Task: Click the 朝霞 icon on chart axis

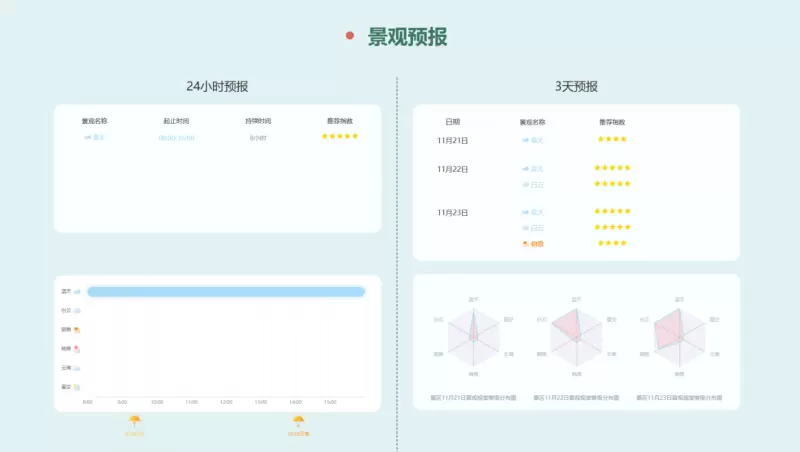Action: [x=77, y=329]
